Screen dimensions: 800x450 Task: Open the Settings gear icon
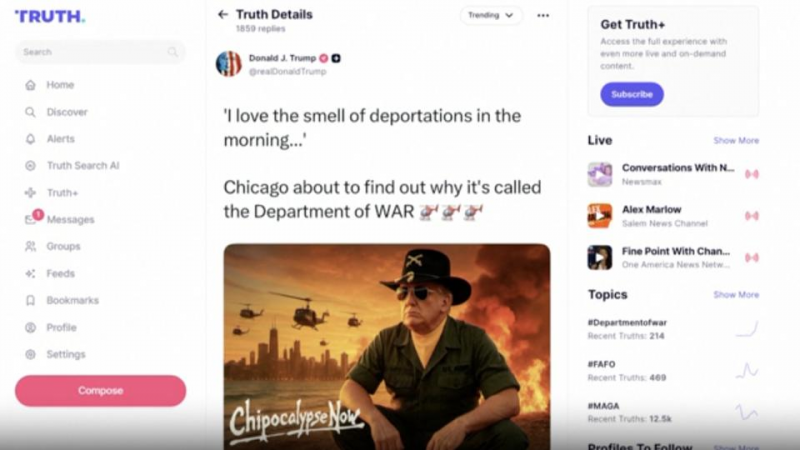[31, 354]
